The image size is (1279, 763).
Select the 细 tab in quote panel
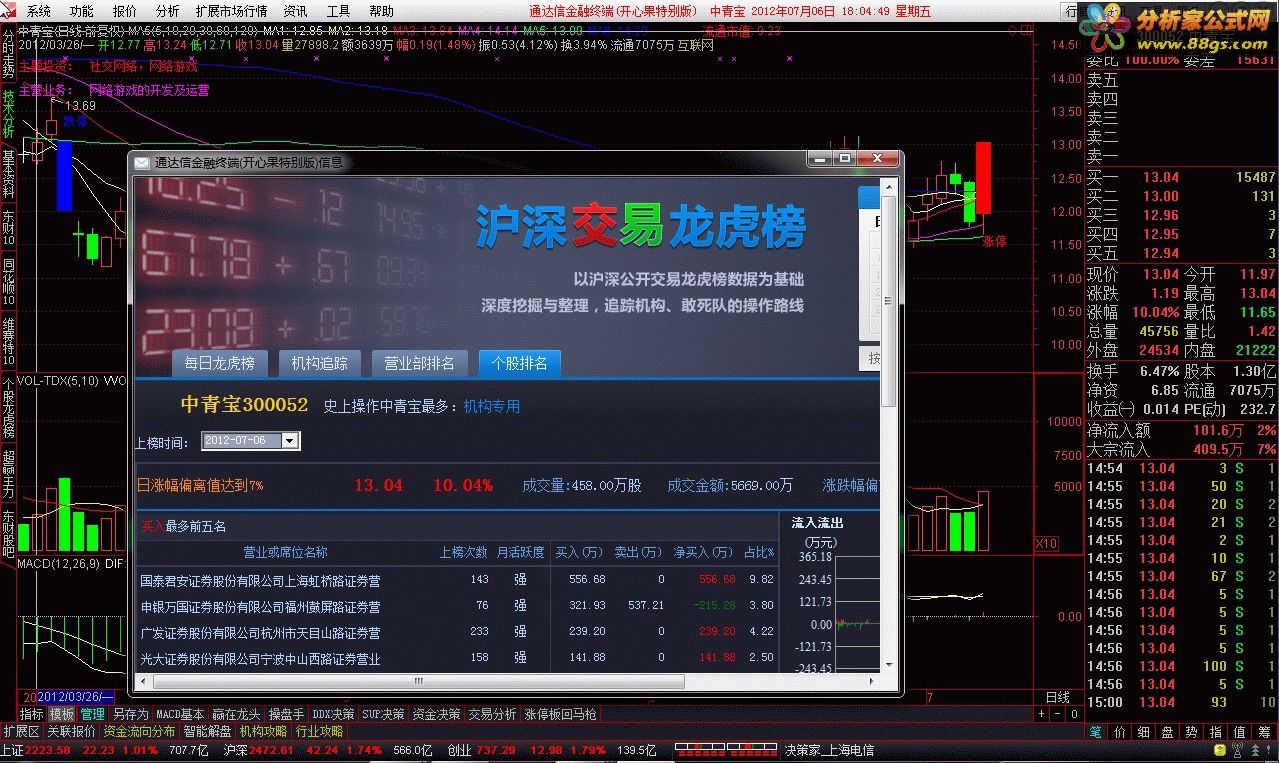(x=1144, y=732)
